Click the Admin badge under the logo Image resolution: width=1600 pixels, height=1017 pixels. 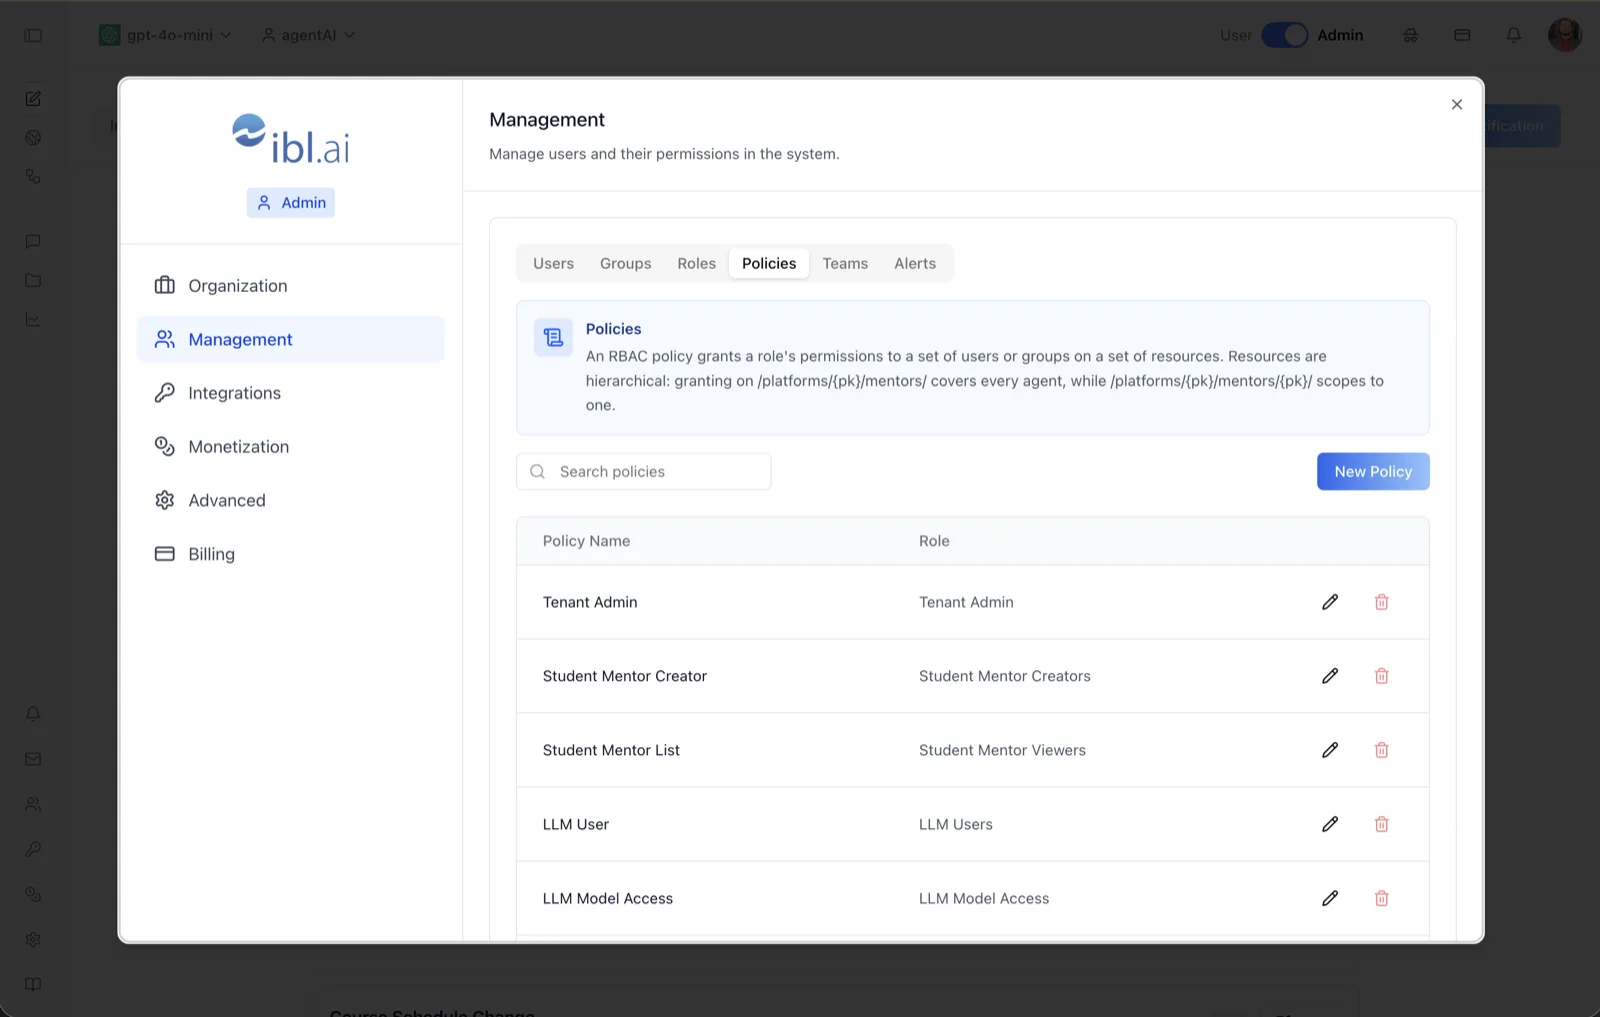[291, 202]
